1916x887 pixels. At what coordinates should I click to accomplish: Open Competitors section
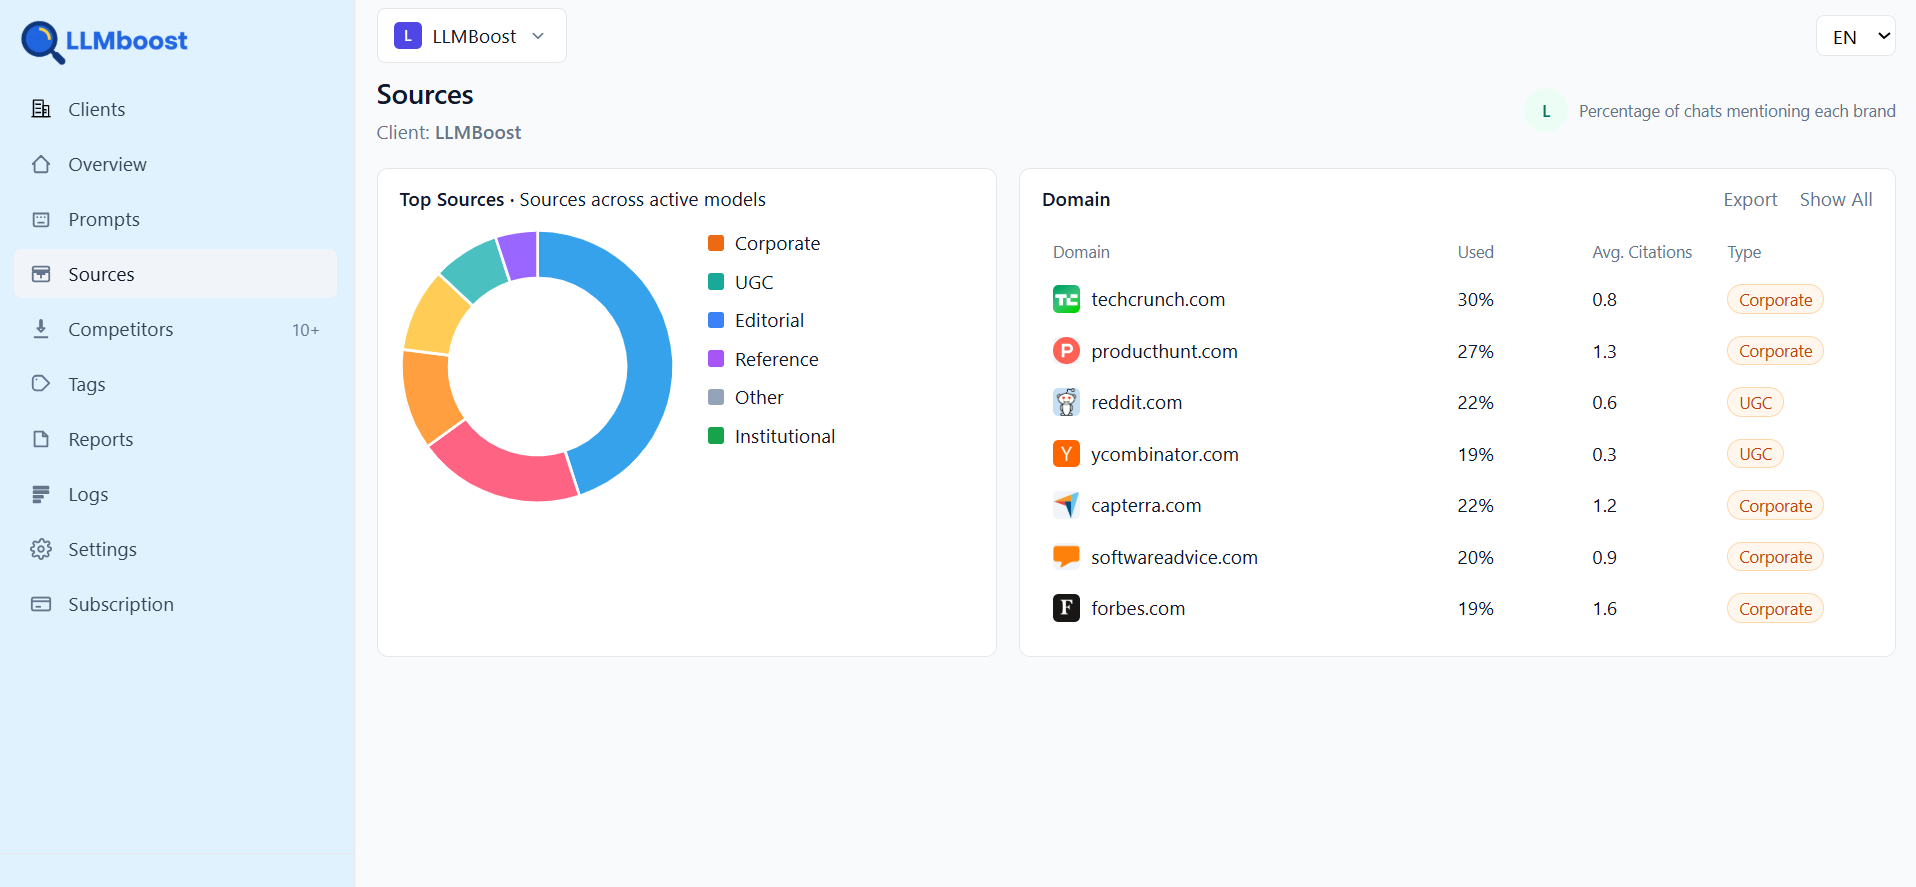point(175,329)
